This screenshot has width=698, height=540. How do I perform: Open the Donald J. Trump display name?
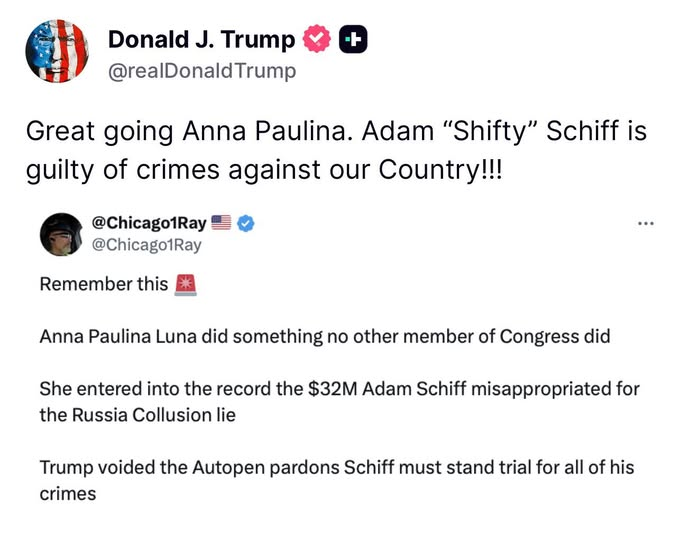coord(201,40)
